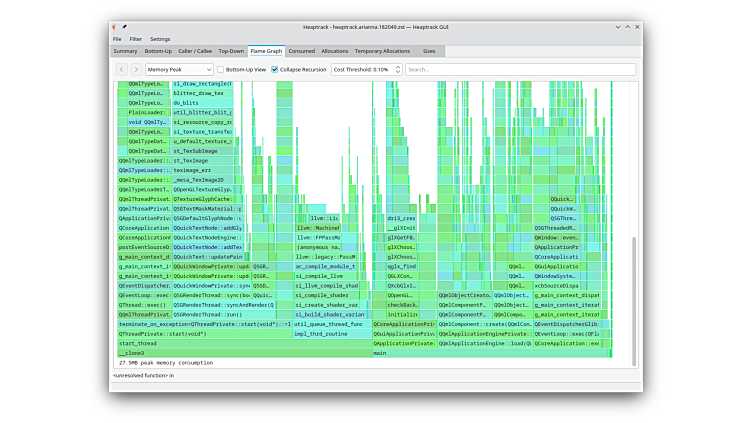
Task: Click the back navigation arrow button
Action: coord(122,70)
